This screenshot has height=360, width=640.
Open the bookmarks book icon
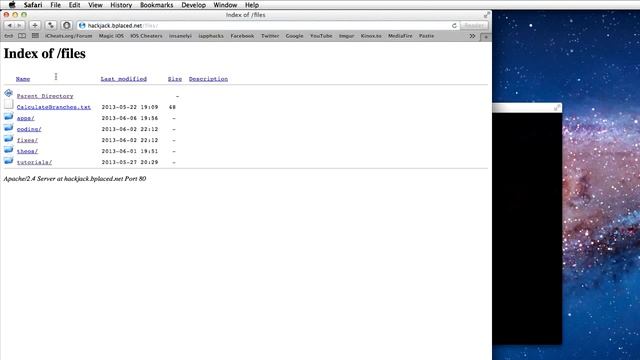[x=22, y=36]
